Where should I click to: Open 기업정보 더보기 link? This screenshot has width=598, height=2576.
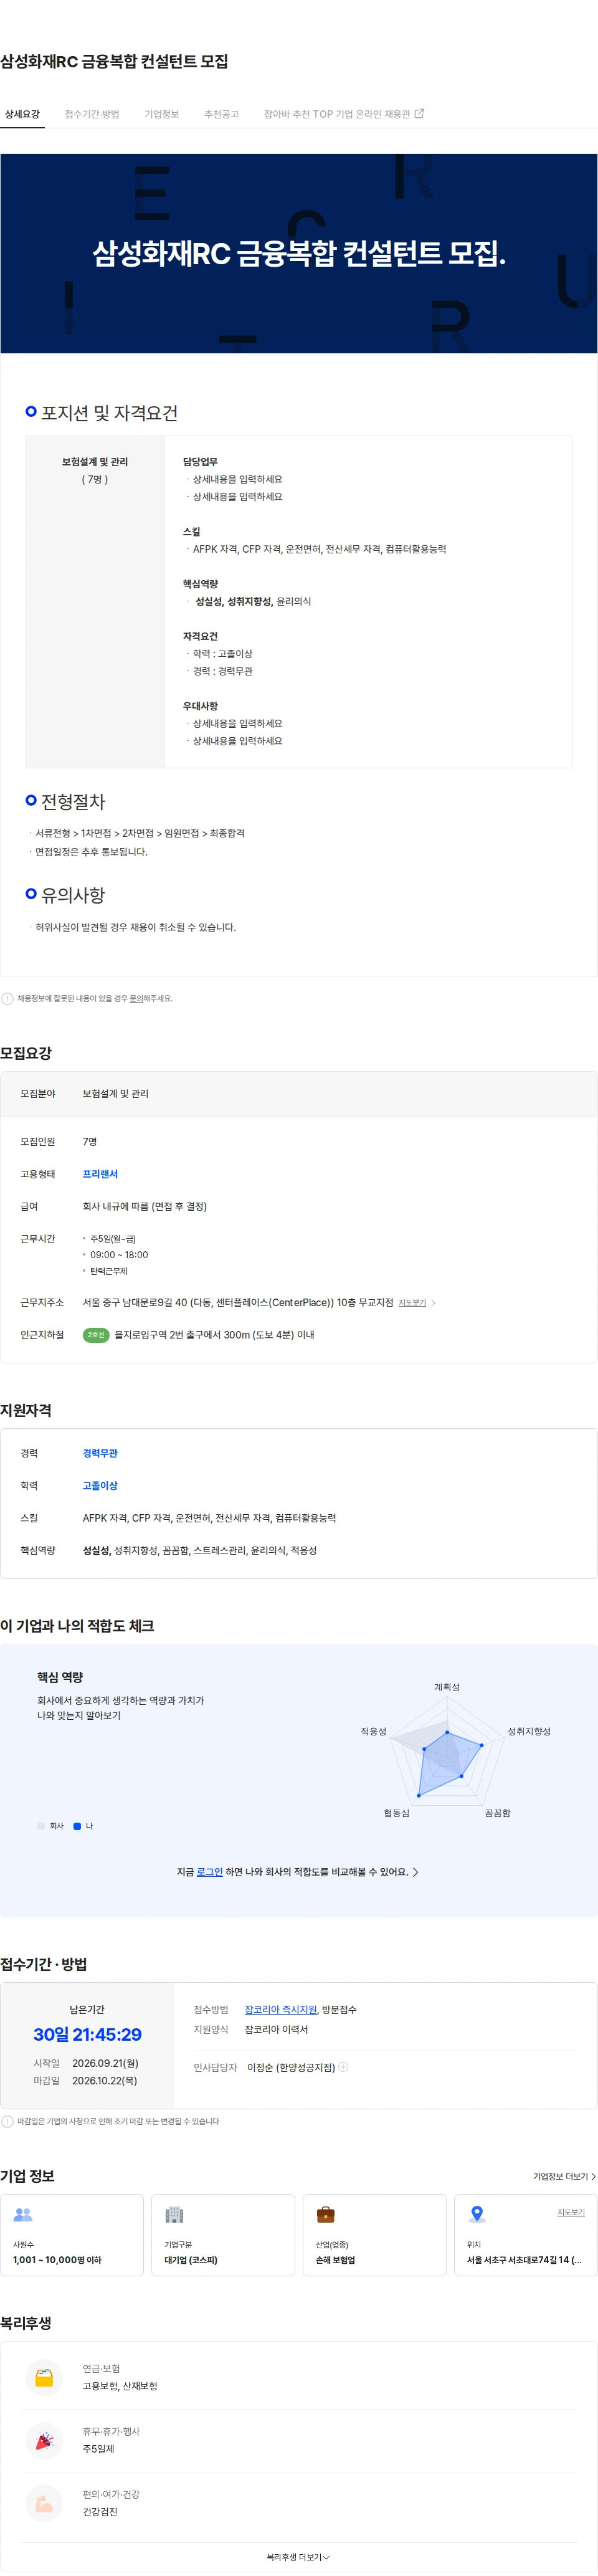point(564,2176)
